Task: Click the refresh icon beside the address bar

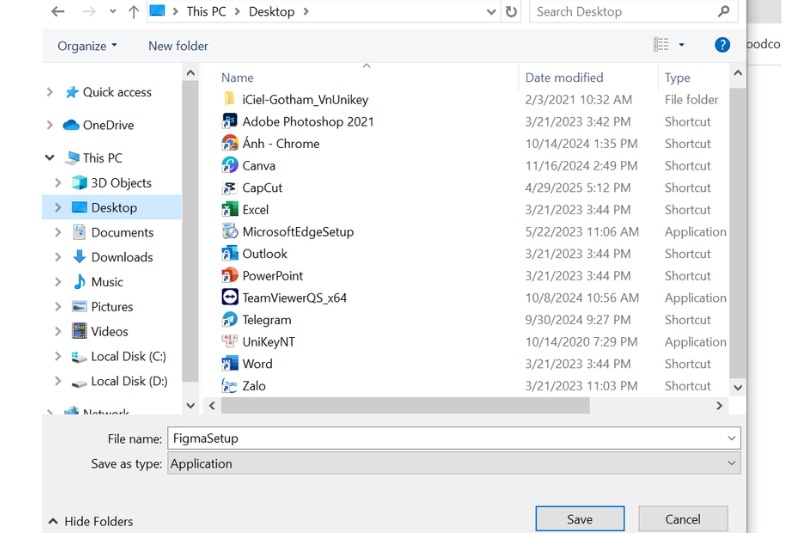Action: coord(511,11)
